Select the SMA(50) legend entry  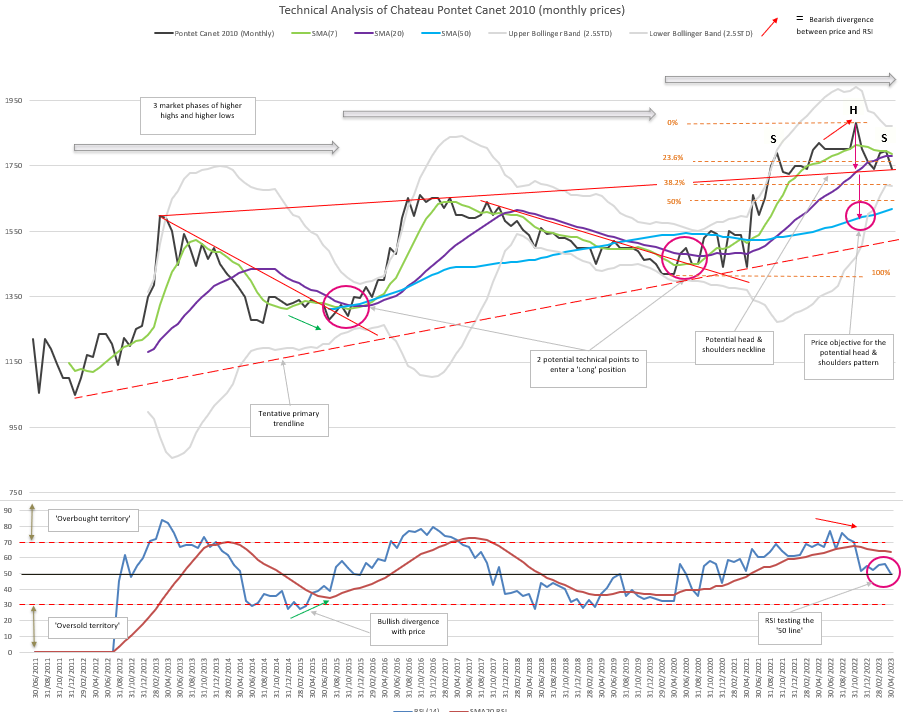tap(446, 33)
